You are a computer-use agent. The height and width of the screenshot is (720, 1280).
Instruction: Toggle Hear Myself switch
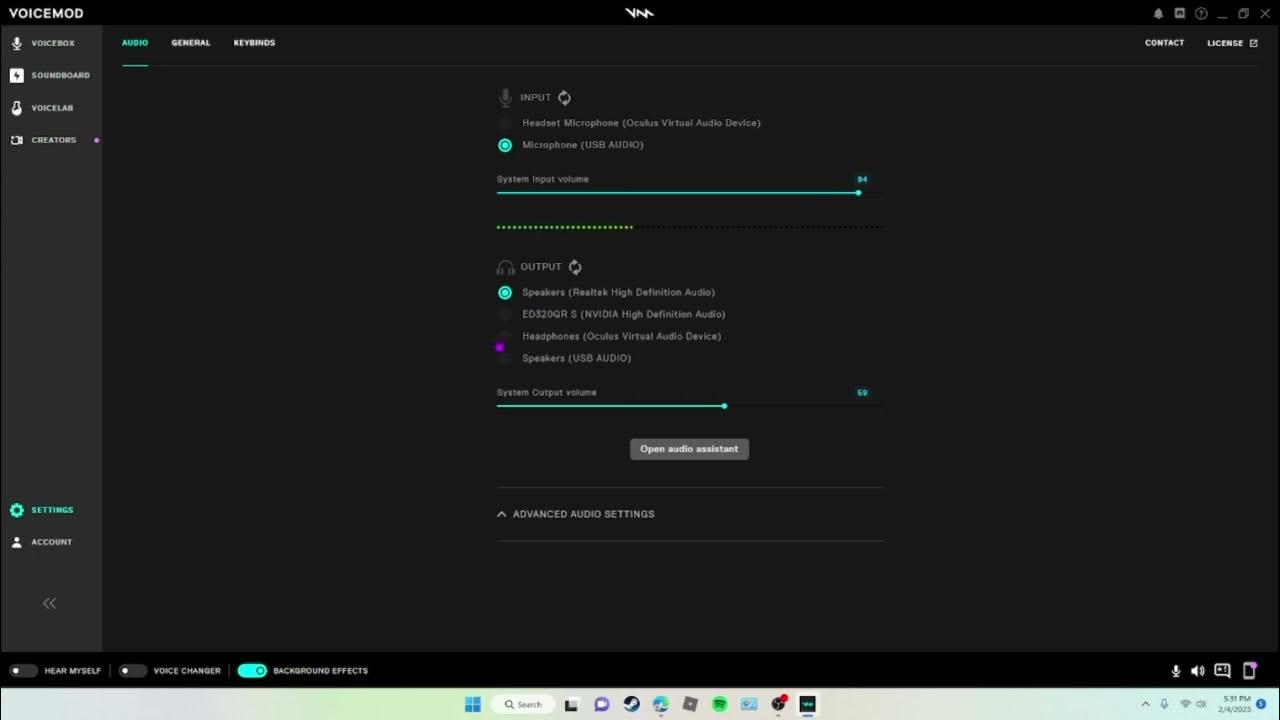pos(23,671)
